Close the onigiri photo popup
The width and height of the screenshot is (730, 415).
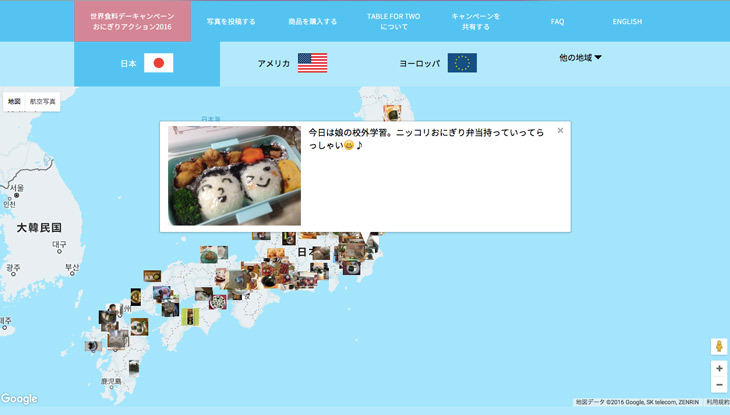(560, 130)
